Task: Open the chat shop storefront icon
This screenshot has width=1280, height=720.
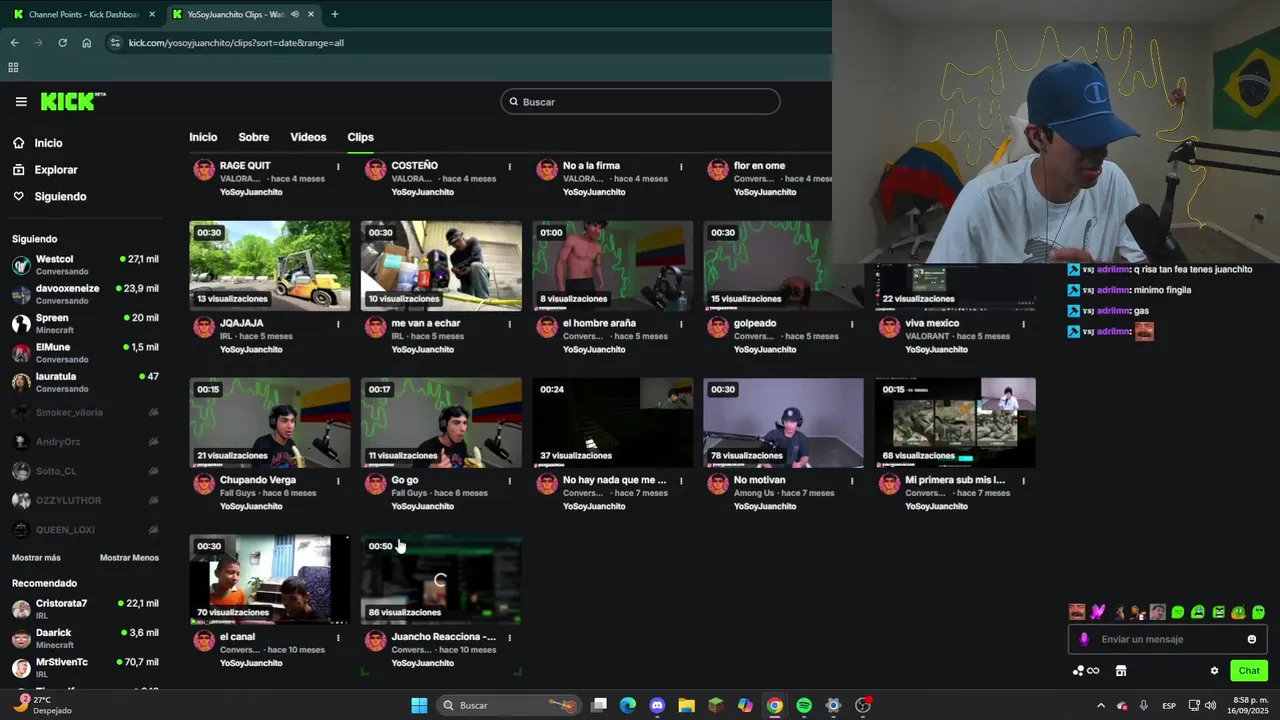Action: coord(1121,671)
